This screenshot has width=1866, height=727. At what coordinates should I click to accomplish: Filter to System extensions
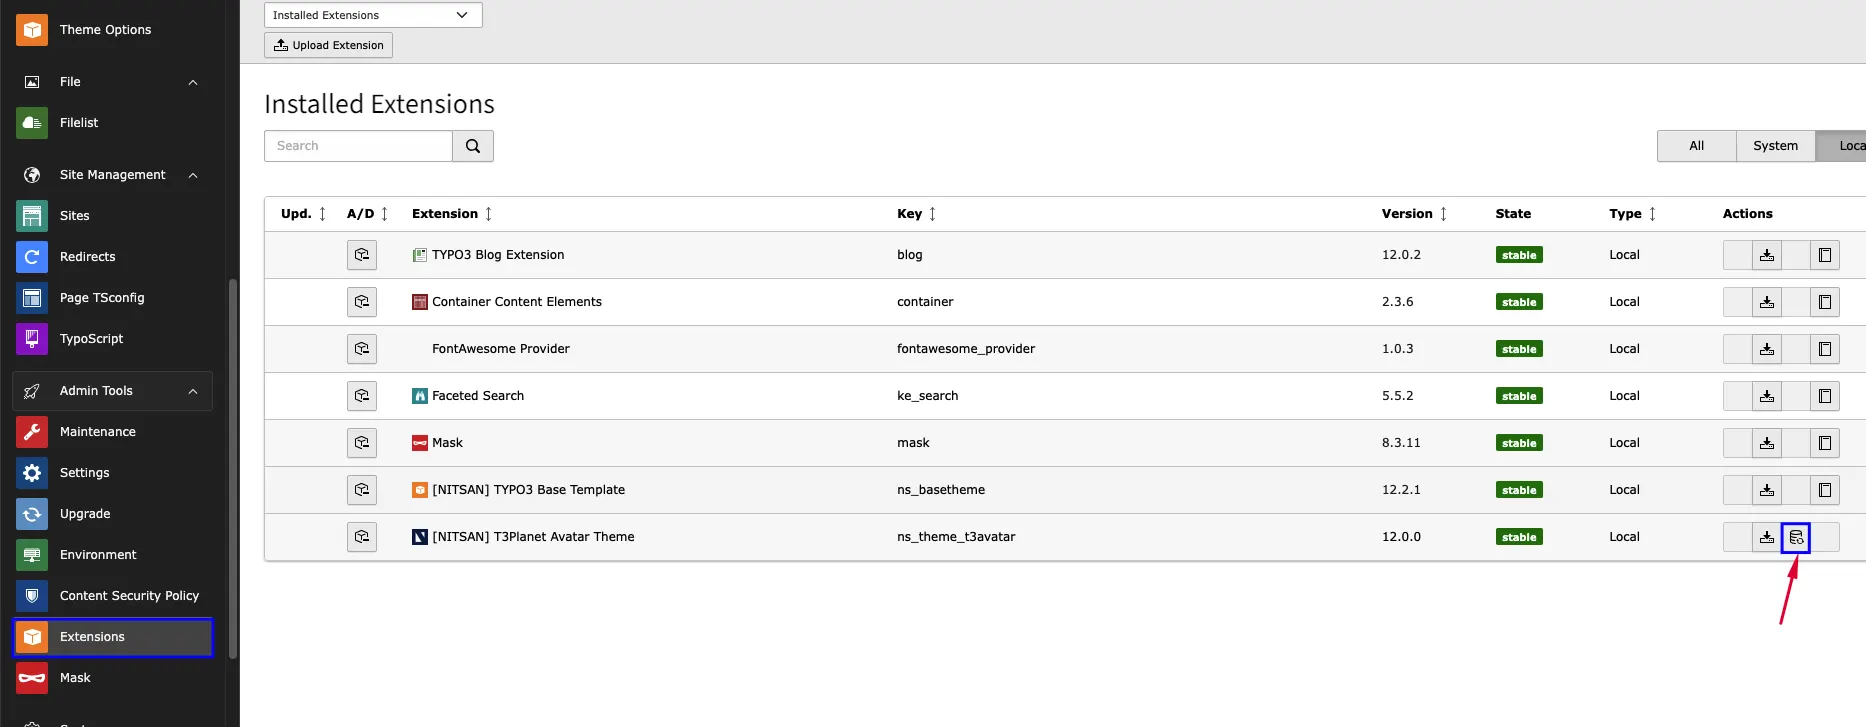pyautogui.click(x=1776, y=146)
